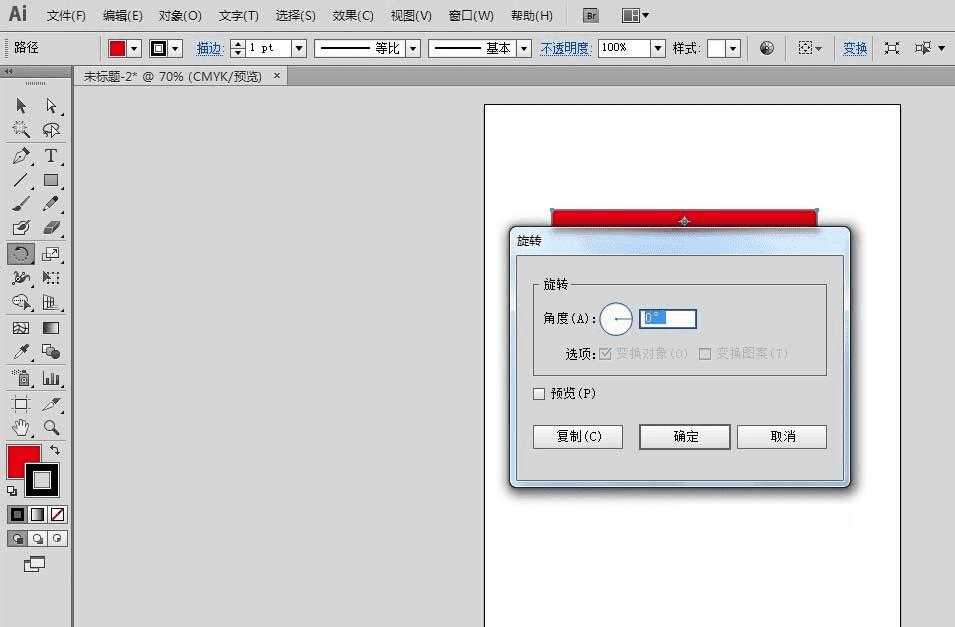
Task: Click the 确定 button
Action: 685,437
